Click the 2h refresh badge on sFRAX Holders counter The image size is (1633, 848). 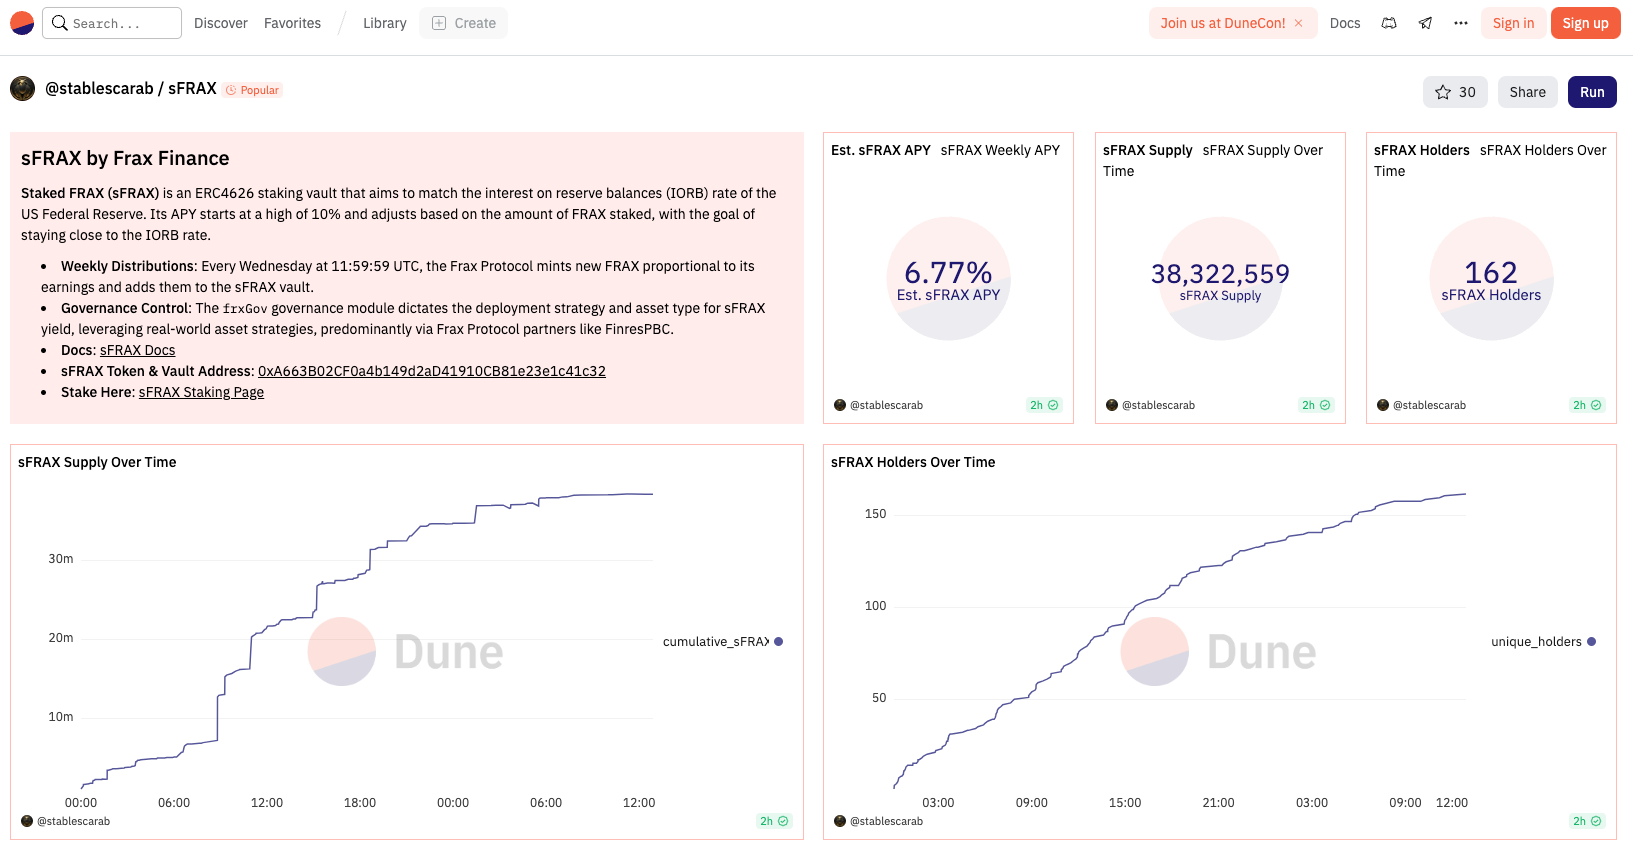[x=1587, y=405]
